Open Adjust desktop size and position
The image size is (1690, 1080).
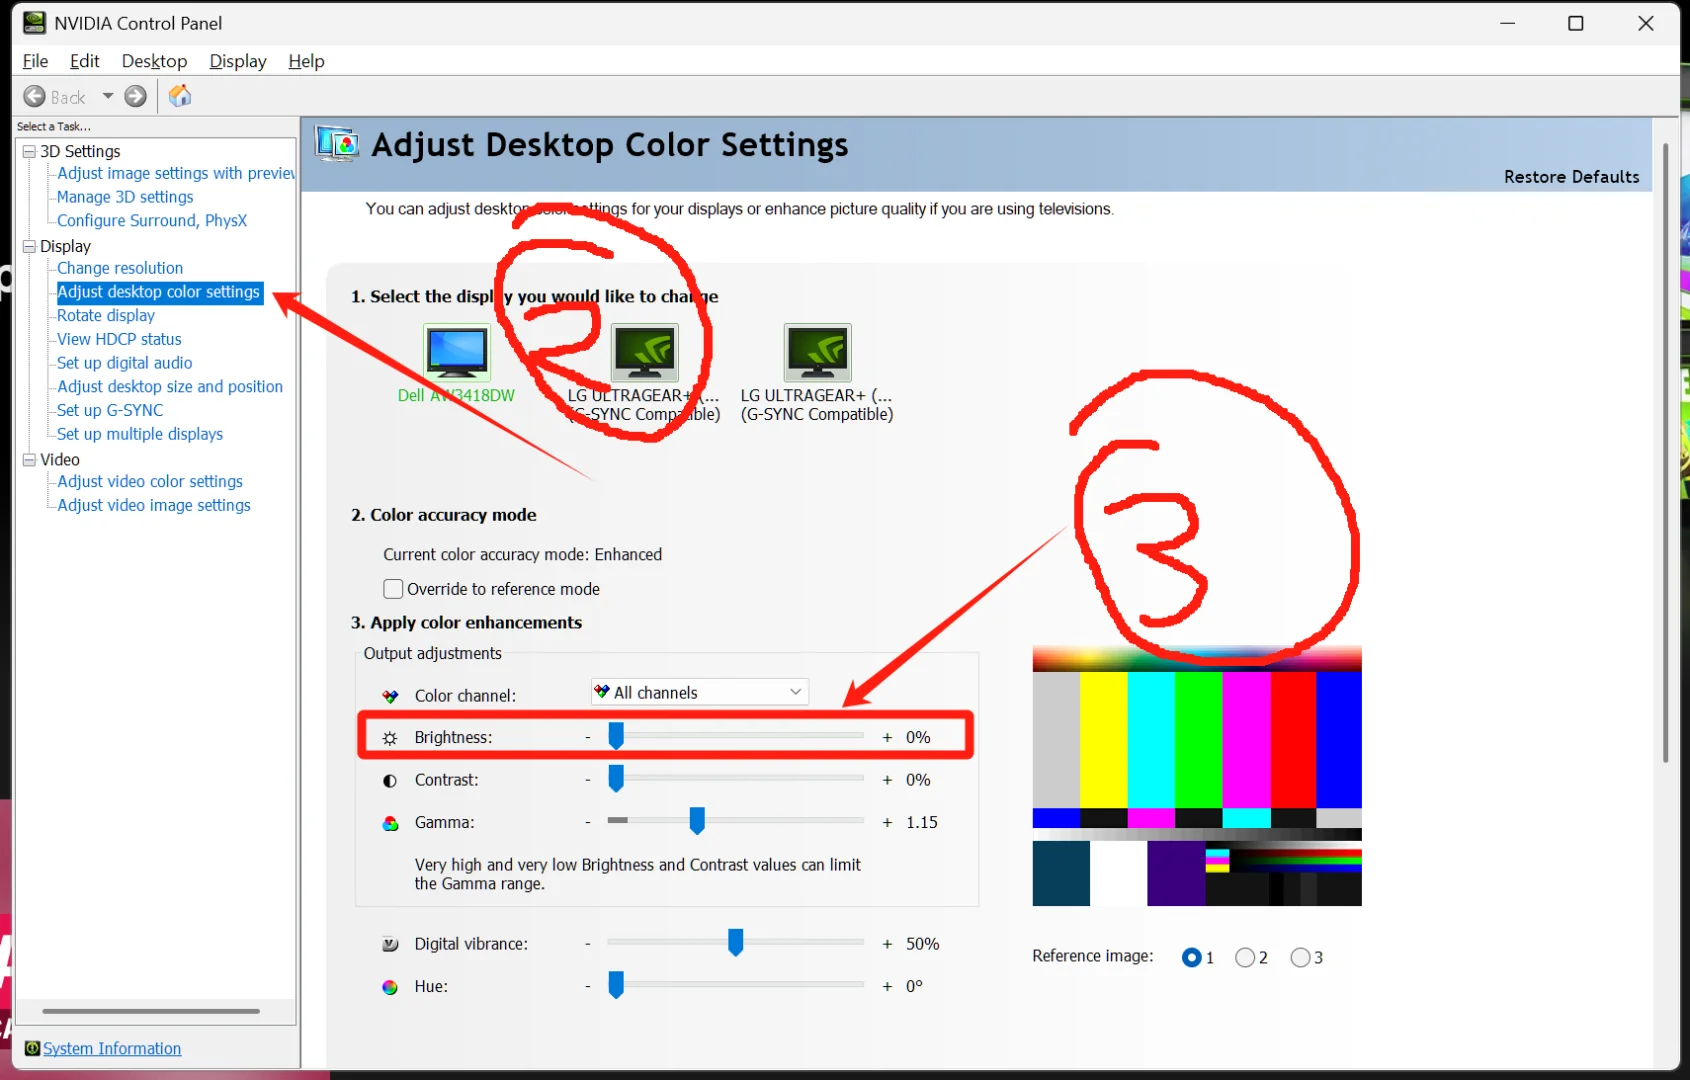tap(170, 386)
